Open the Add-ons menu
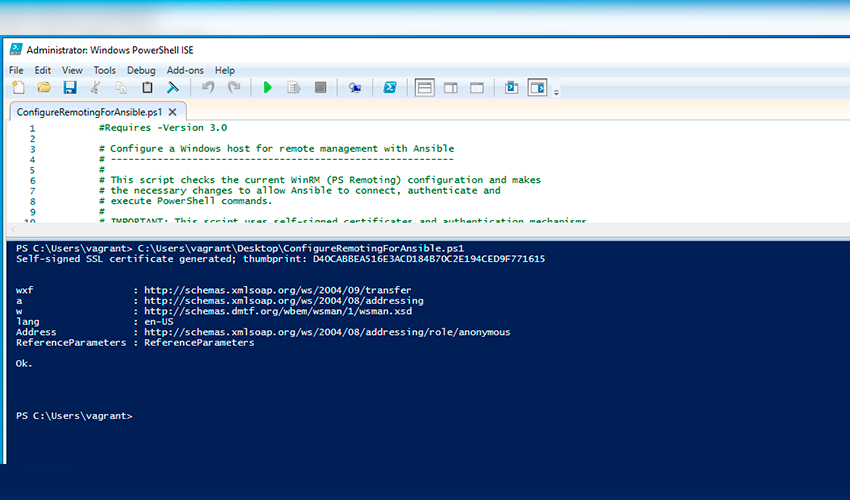 click(x=185, y=70)
